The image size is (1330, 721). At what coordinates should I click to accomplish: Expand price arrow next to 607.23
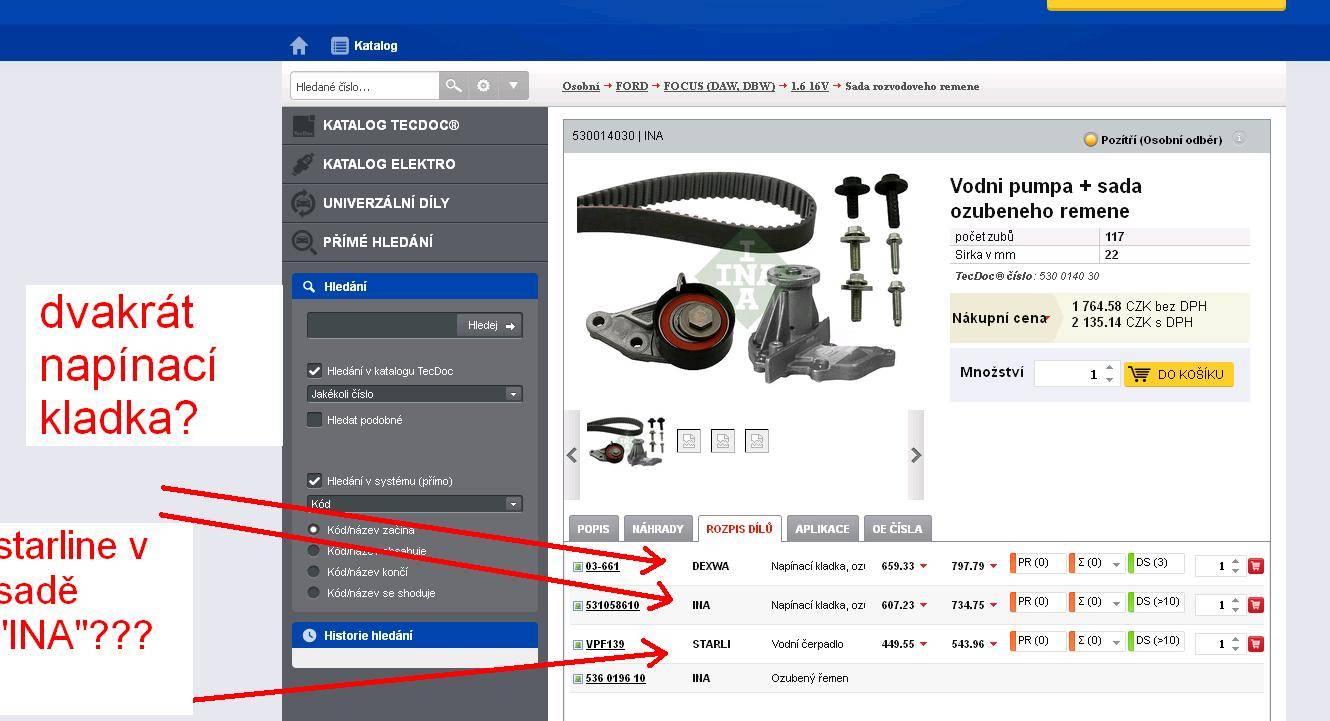pos(923,605)
